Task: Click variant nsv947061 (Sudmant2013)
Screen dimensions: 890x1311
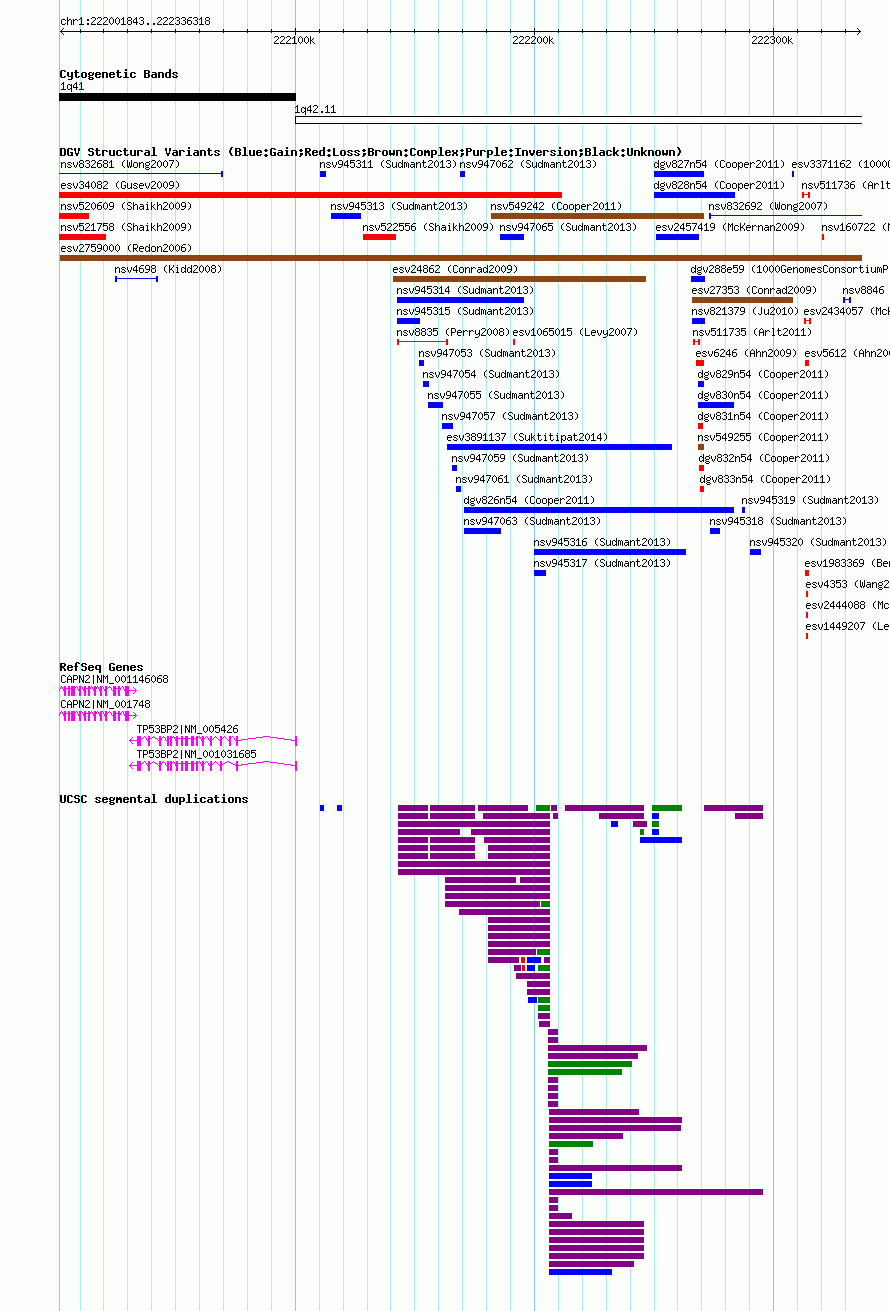Action: click(x=524, y=479)
